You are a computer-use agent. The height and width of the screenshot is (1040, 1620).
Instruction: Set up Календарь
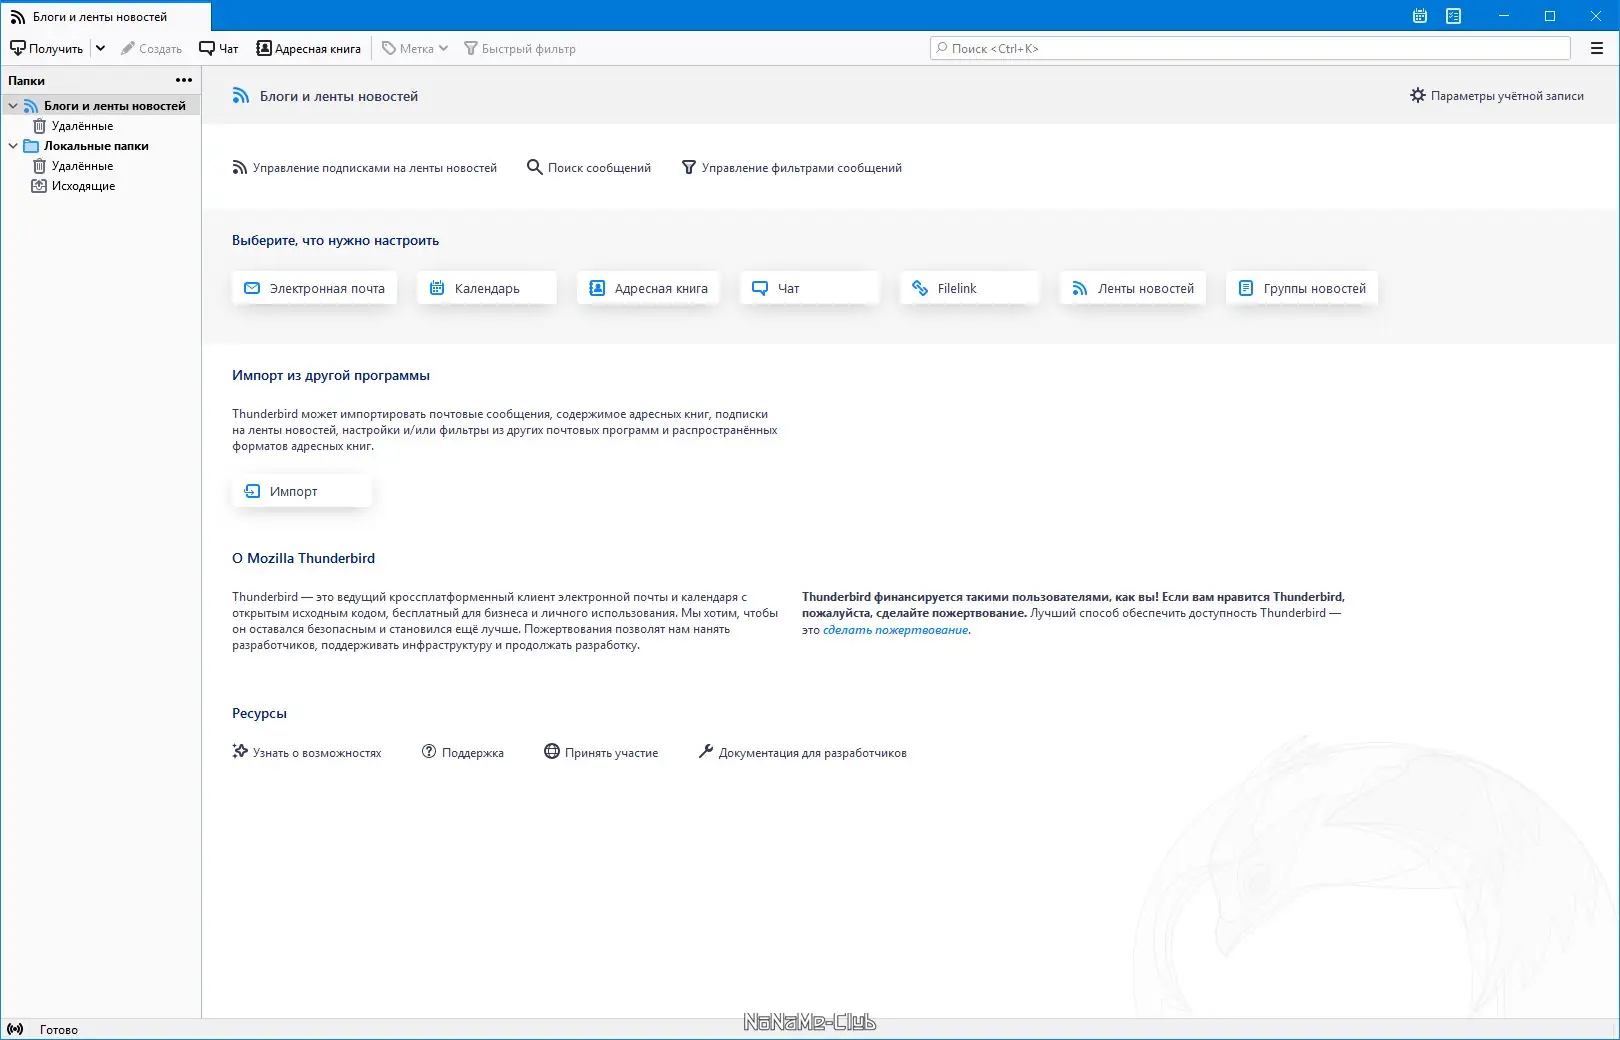(x=486, y=288)
